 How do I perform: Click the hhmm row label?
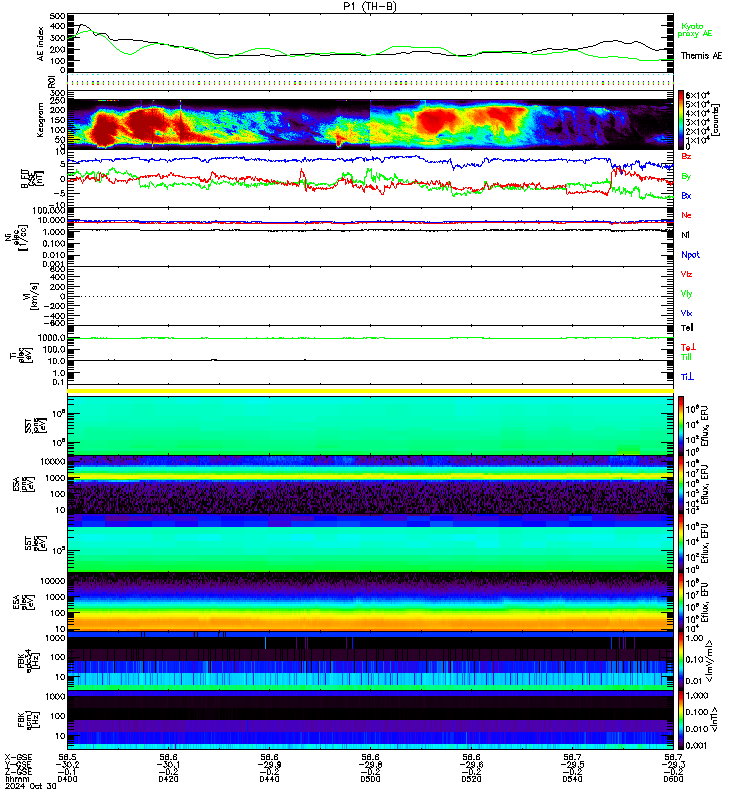coord(16,779)
